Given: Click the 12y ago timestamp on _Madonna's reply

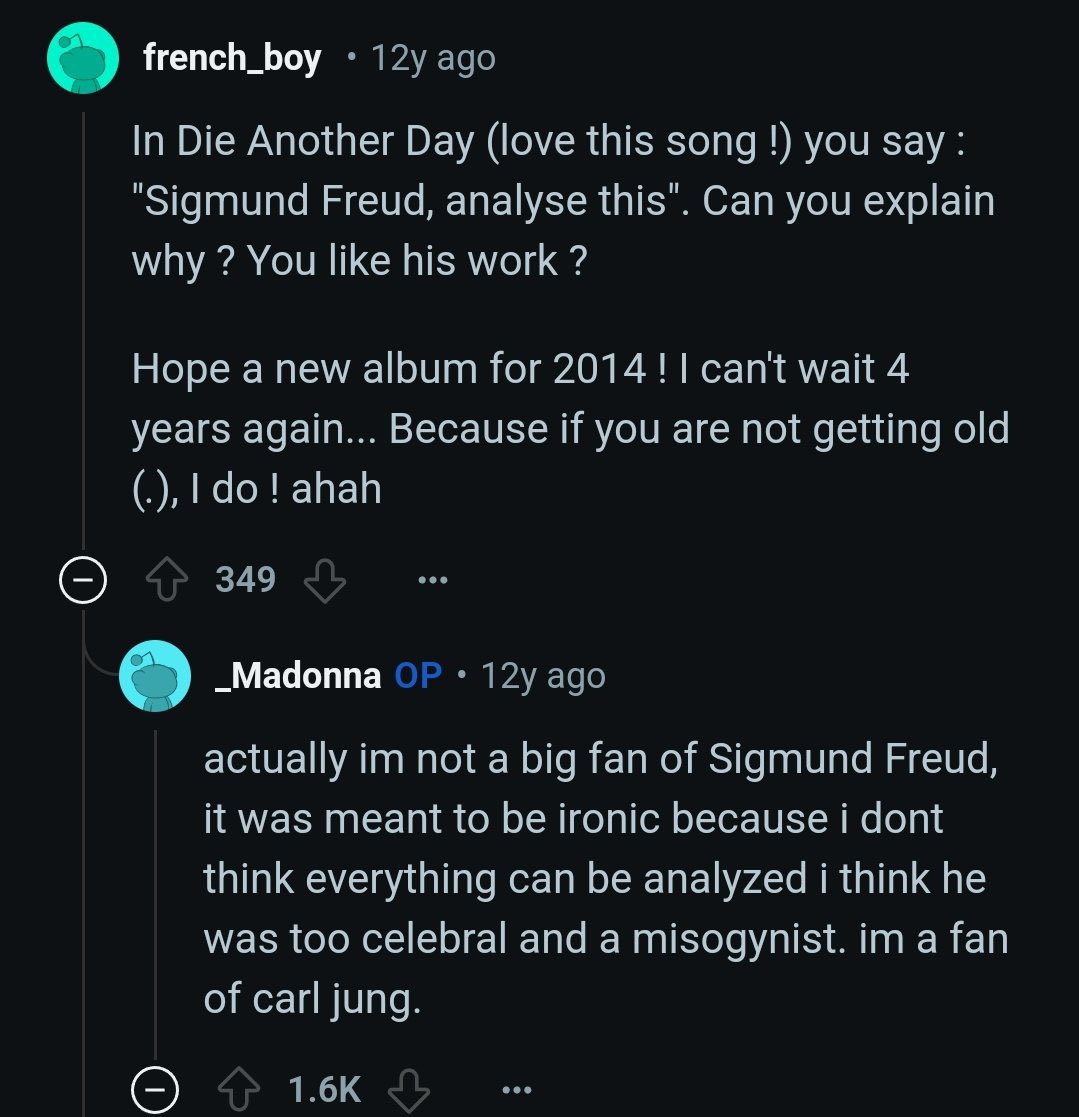Looking at the screenshot, I should coord(543,677).
